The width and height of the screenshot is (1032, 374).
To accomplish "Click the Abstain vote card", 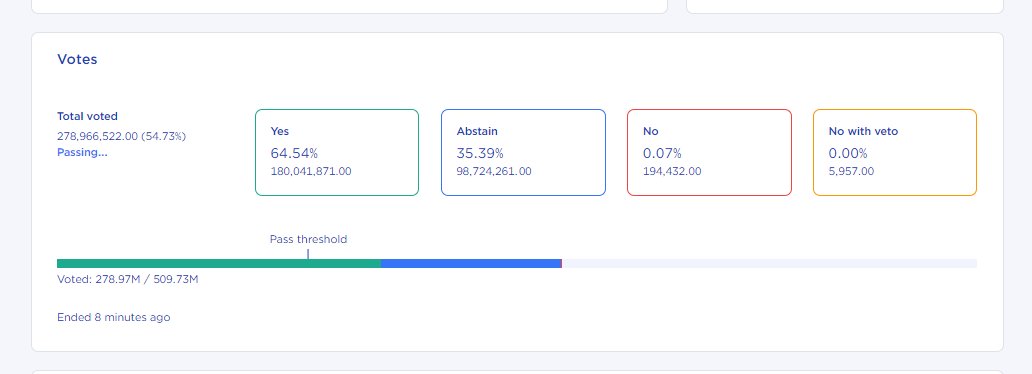I will click(523, 153).
